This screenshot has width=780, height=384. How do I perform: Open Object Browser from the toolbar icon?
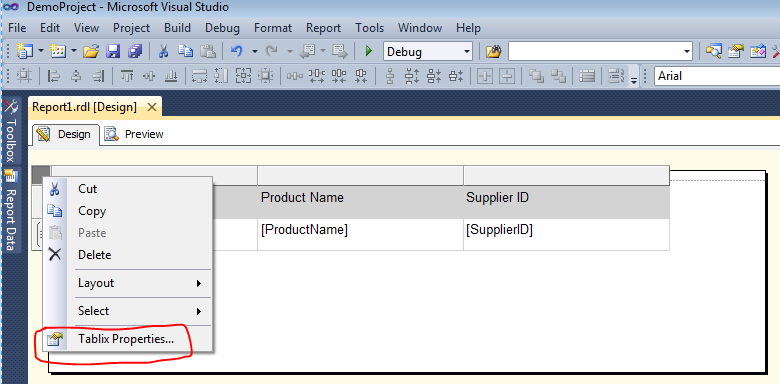click(x=758, y=51)
